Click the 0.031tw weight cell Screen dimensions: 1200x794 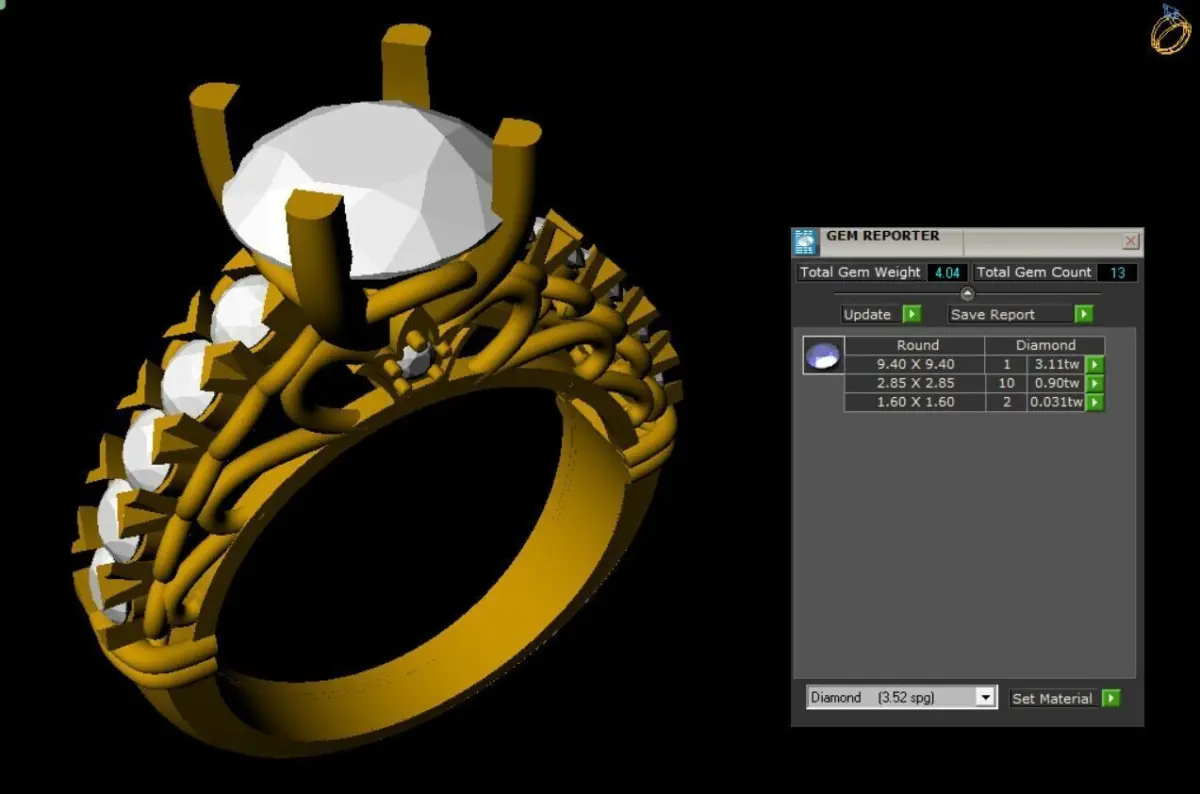(x=1058, y=402)
